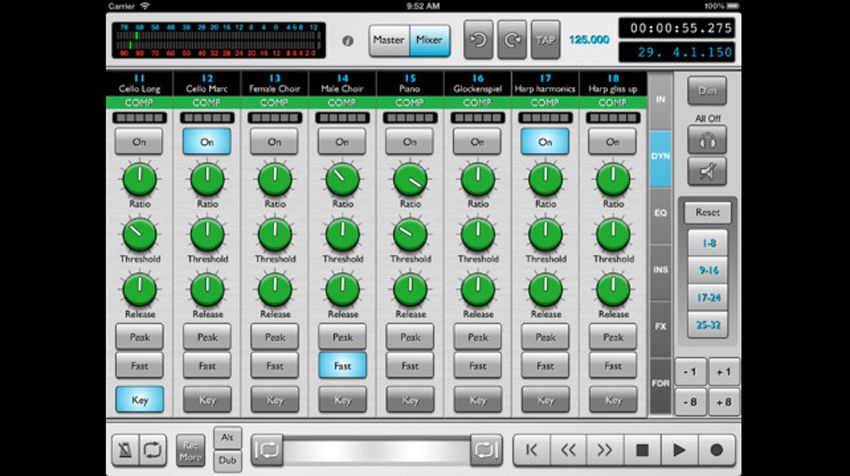Switch to the Master view

pyautogui.click(x=389, y=40)
